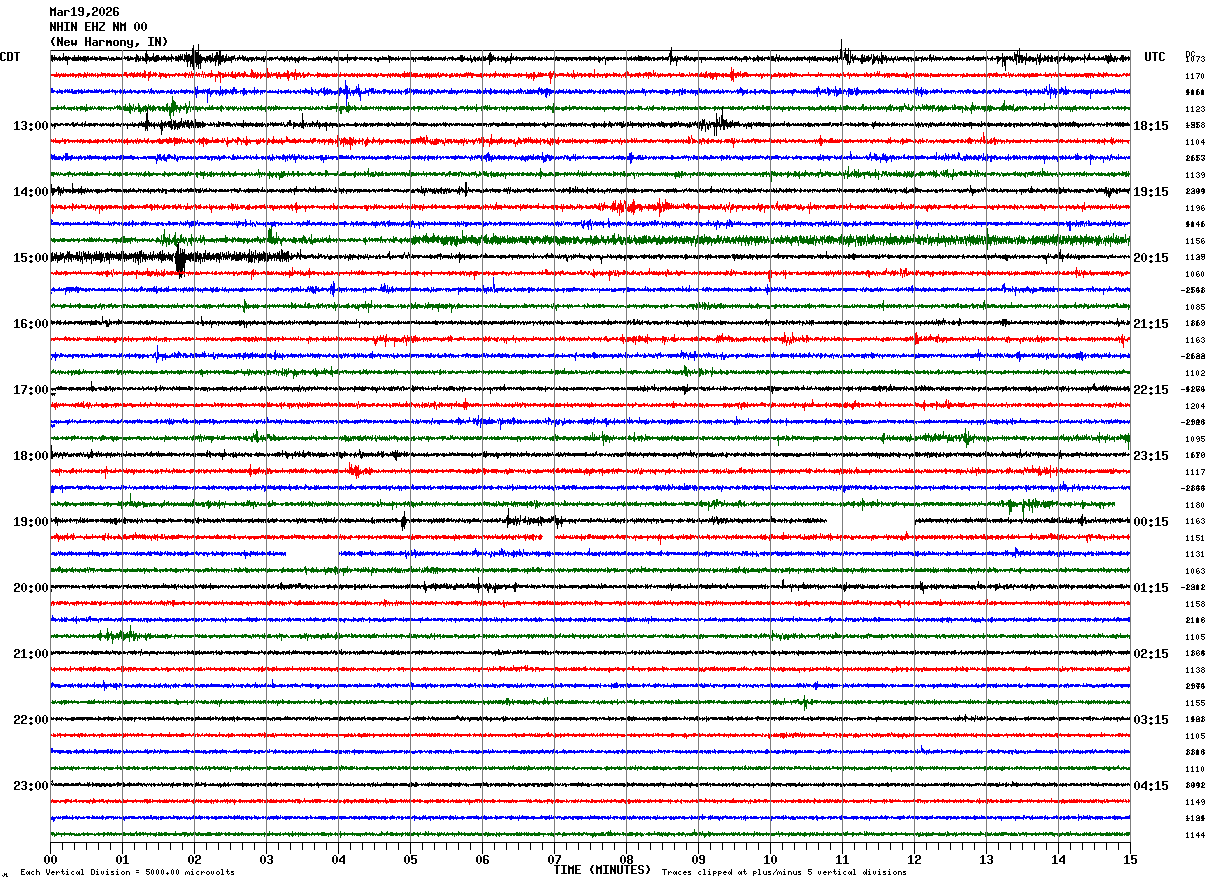Click the 19:15 UTC time label
The width and height of the screenshot is (1210, 886).
1151,192
